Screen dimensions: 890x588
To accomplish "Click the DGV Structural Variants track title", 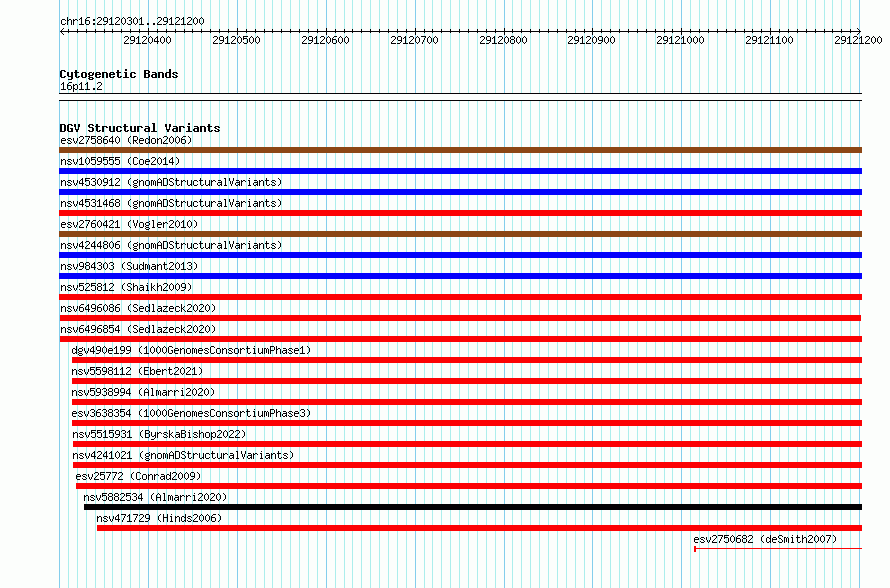I will [x=140, y=128].
